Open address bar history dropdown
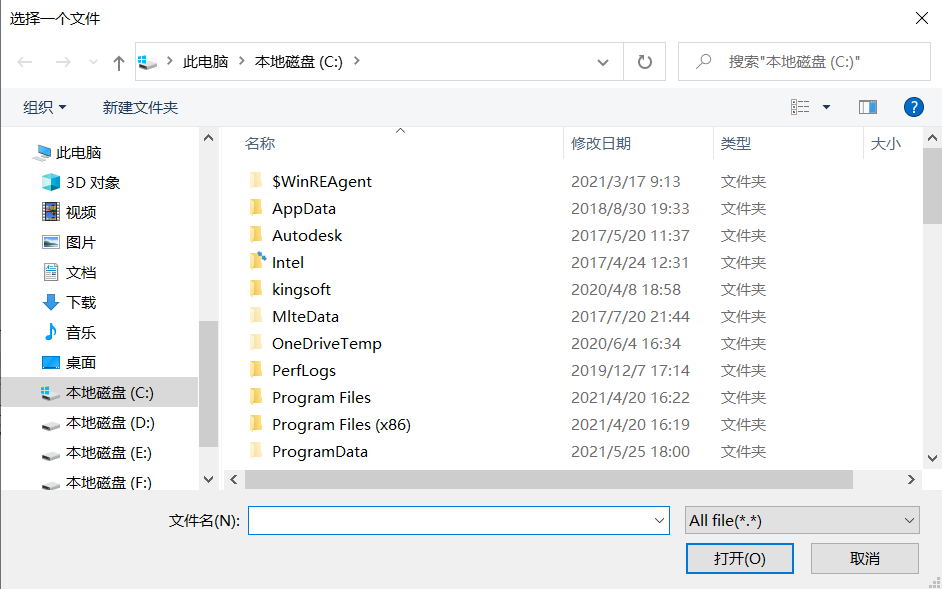942x589 pixels. 603,62
